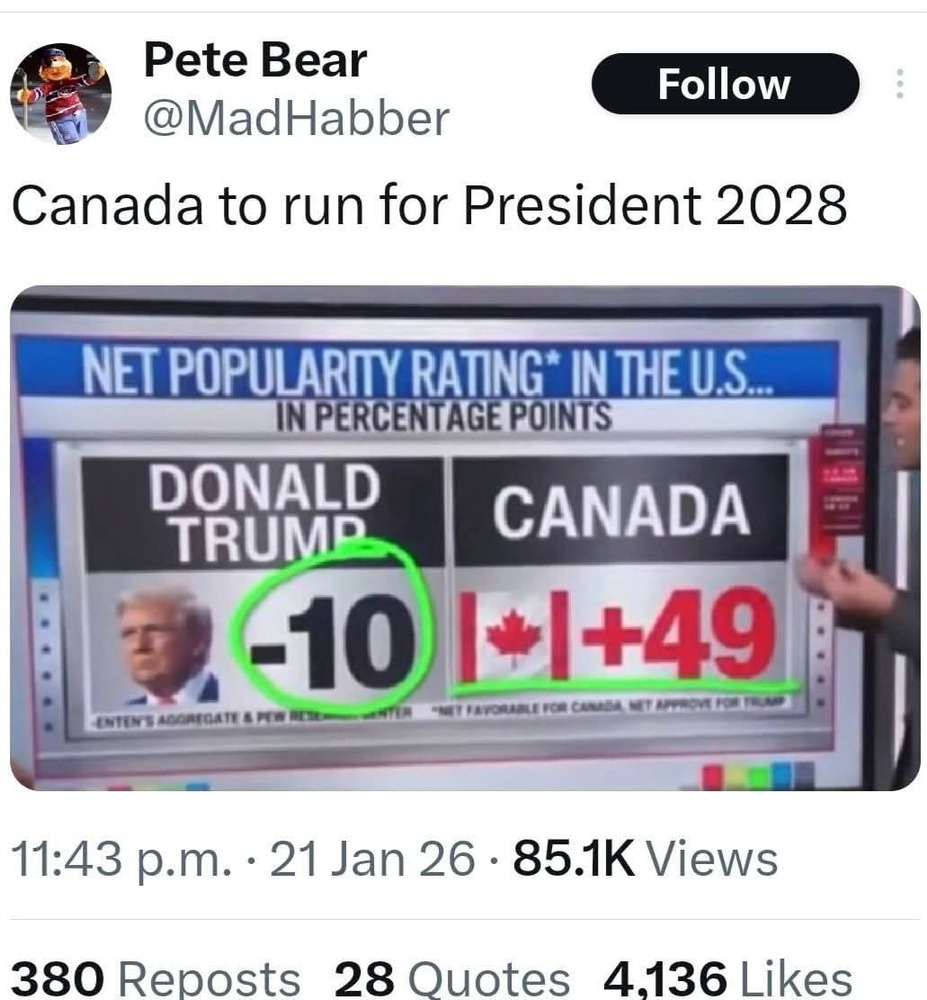This screenshot has height=1000, width=927.
Task: Show the 4,136 Likes list
Action: 727,979
